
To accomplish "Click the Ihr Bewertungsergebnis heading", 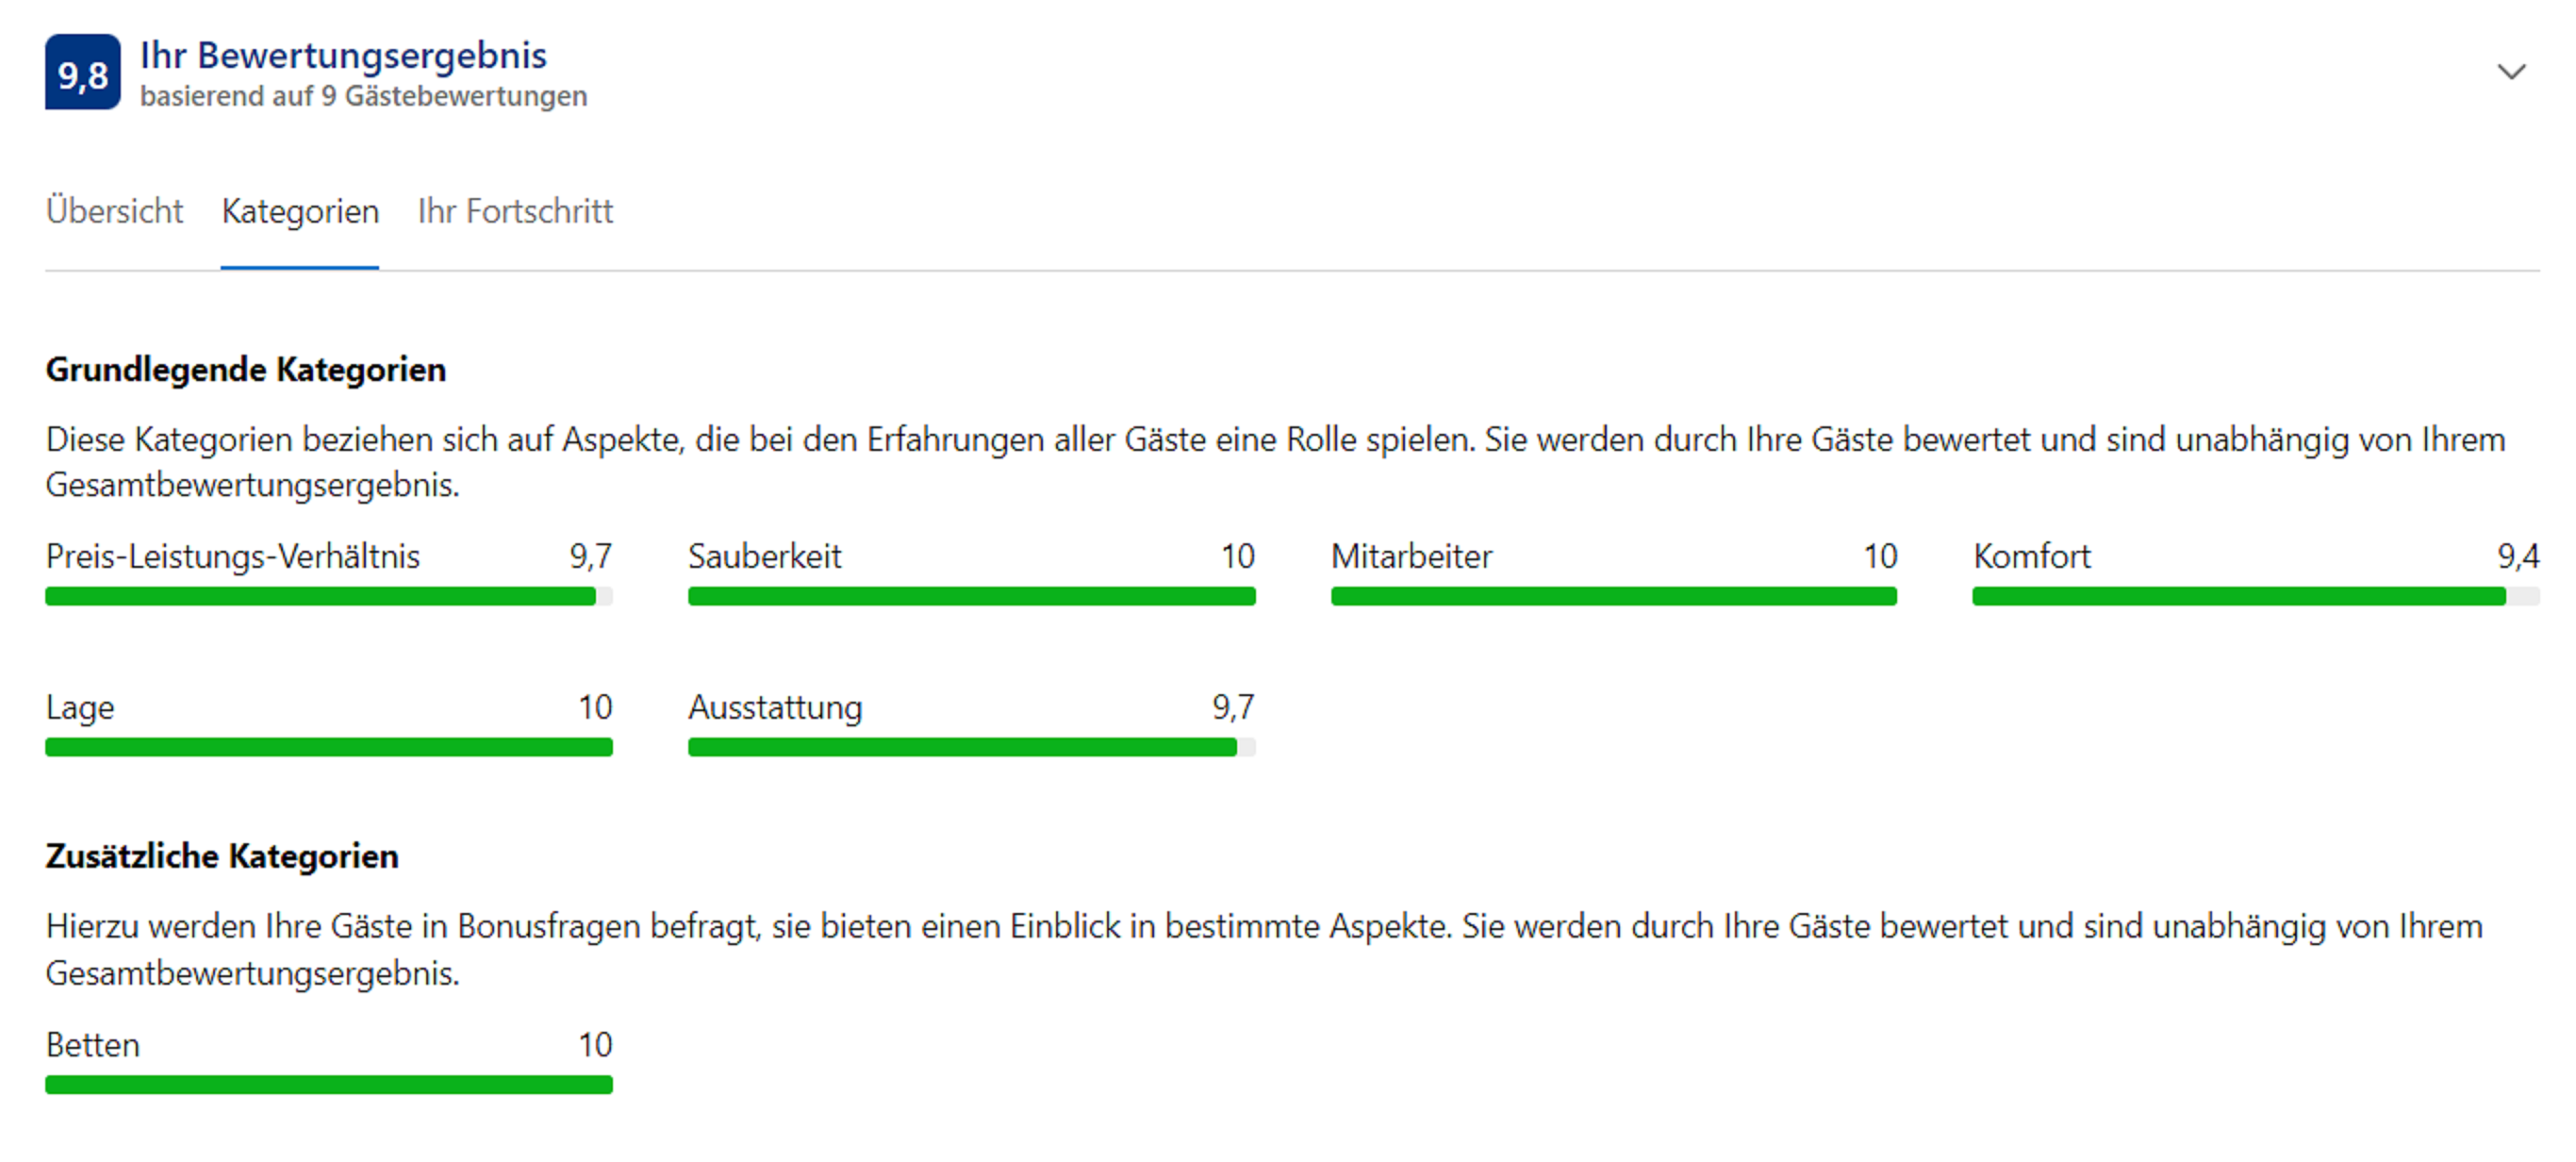I will click(343, 55).
